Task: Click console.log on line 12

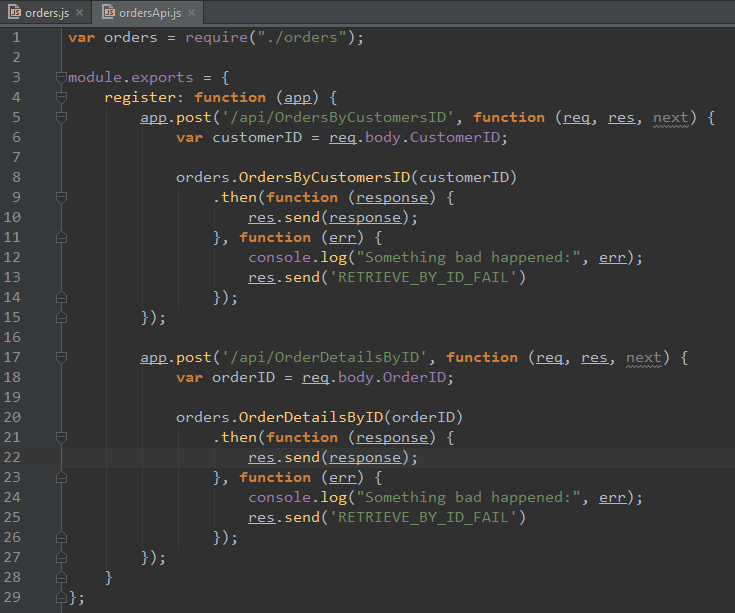Action: click(x=297, y=257)
